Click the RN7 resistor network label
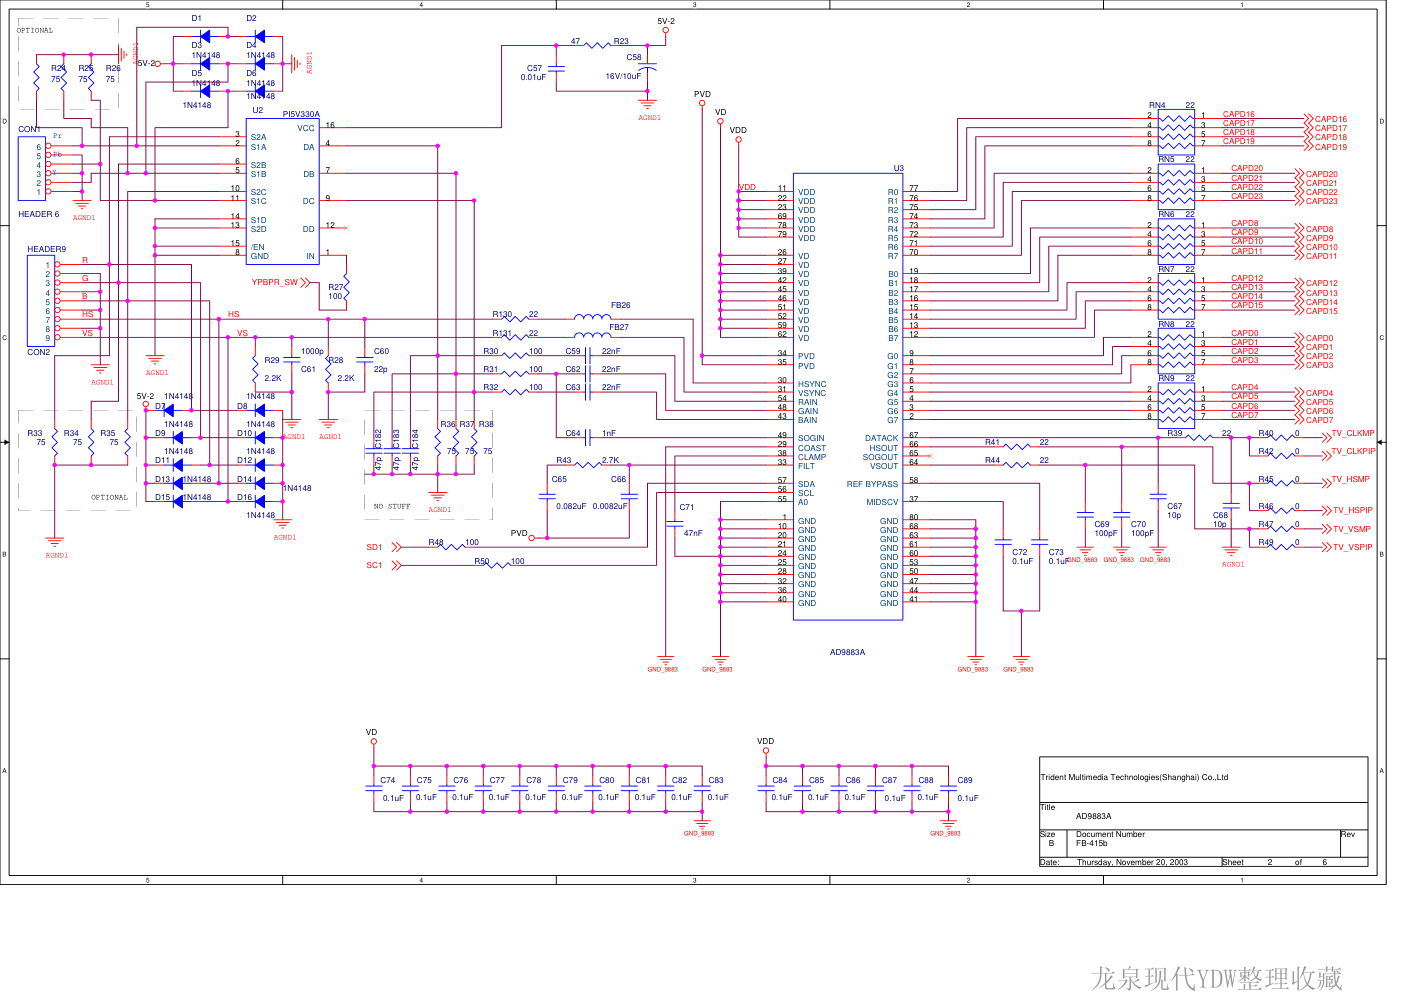 click(x=1166, y=269)
